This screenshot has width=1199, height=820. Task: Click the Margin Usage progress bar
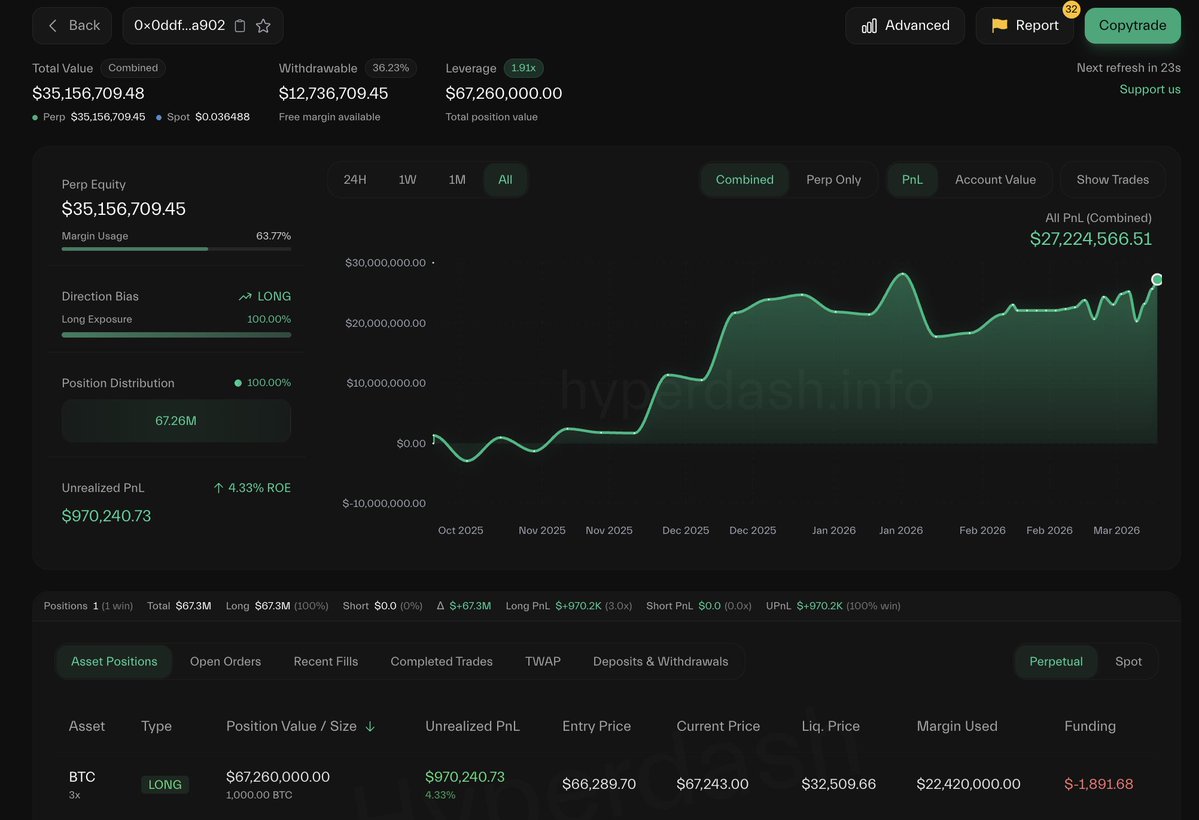click(x=176, y=248)
